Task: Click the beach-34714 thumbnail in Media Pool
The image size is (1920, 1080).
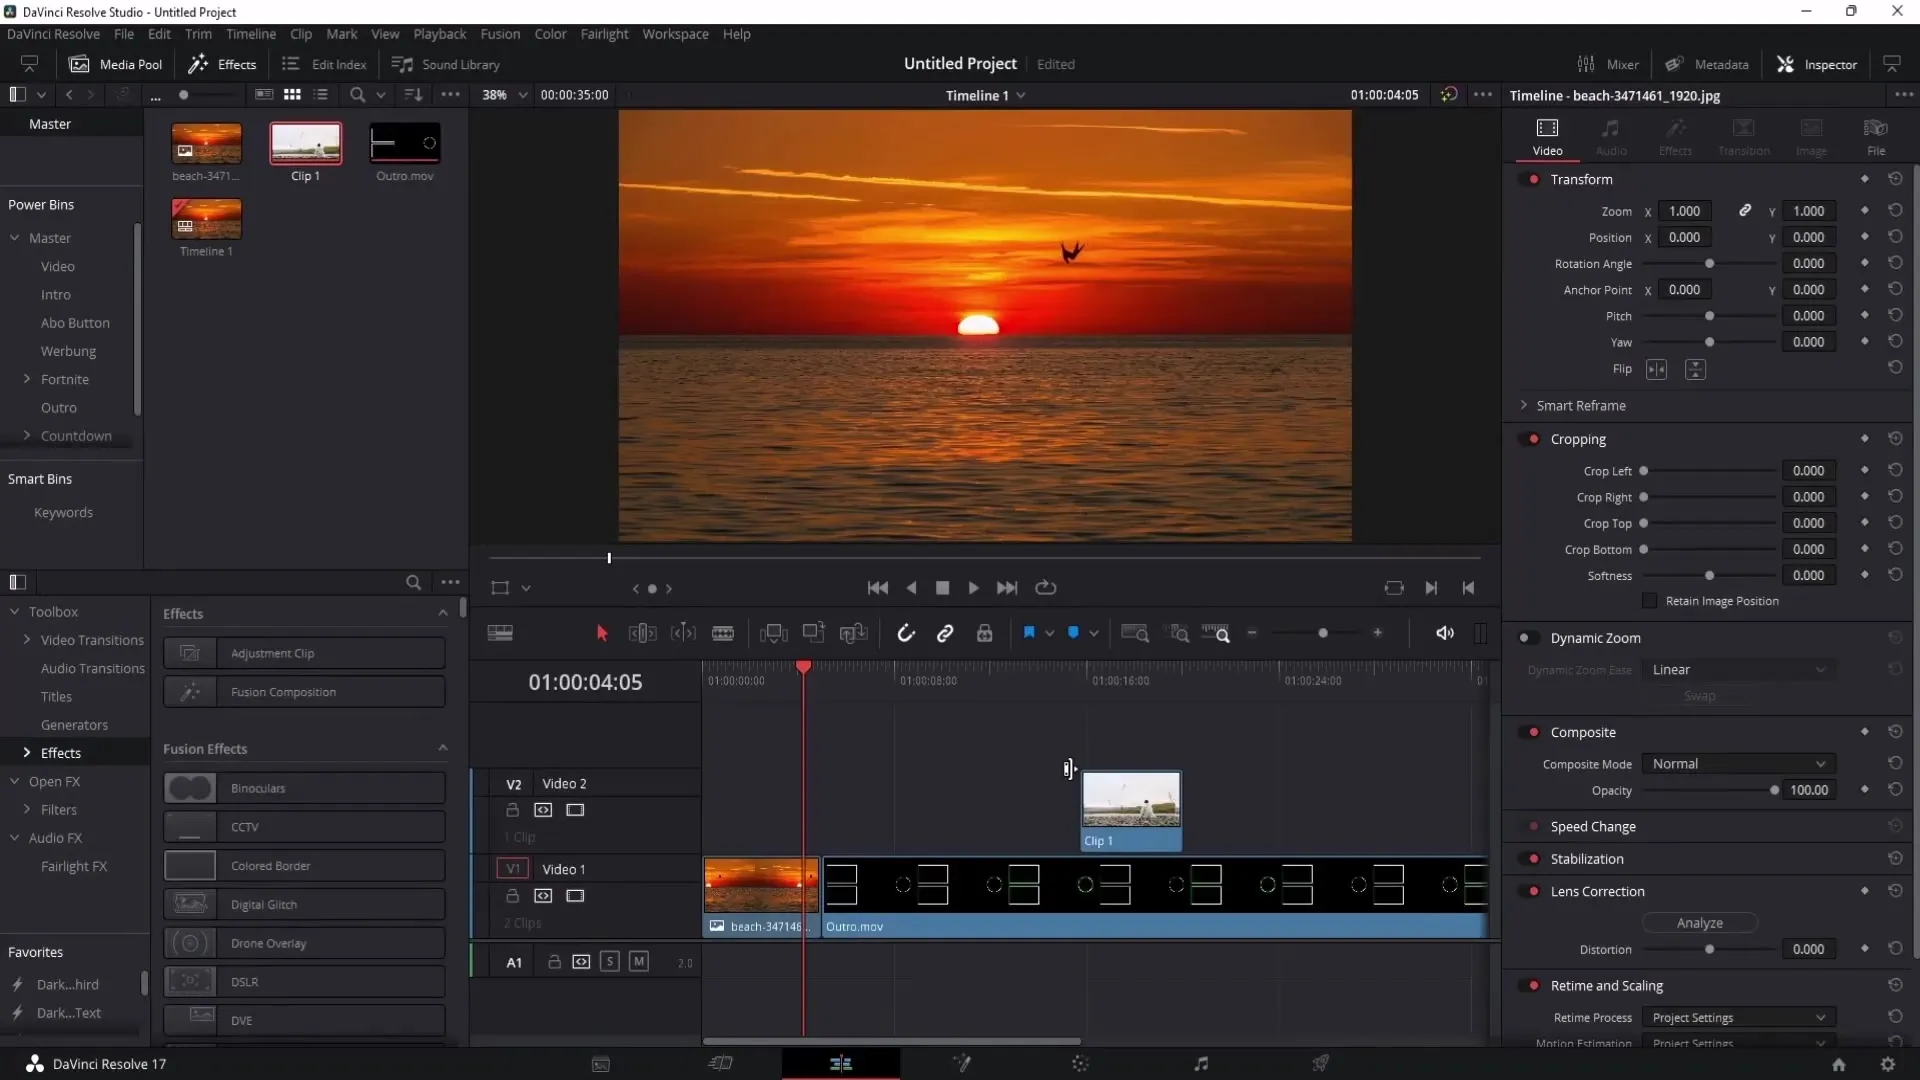Action: pos(206,141)
